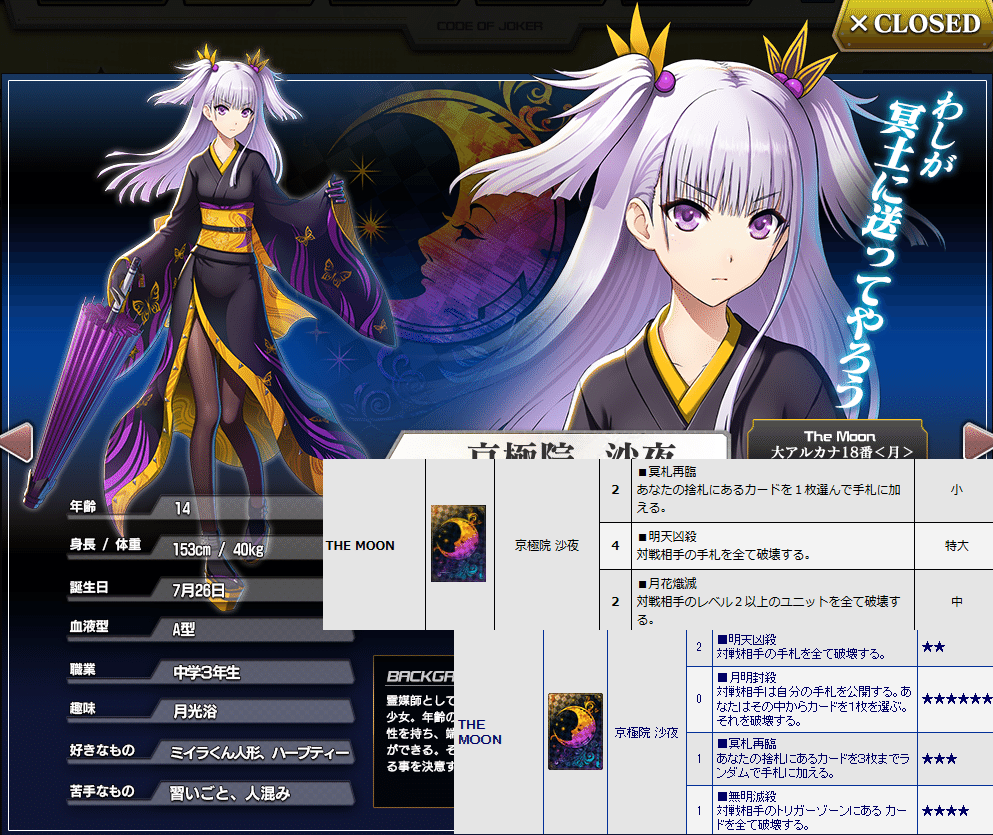Viewport: 993px width, 835px height.
Task: Click 'THE MOON' text in upper table
Action: 360,545
